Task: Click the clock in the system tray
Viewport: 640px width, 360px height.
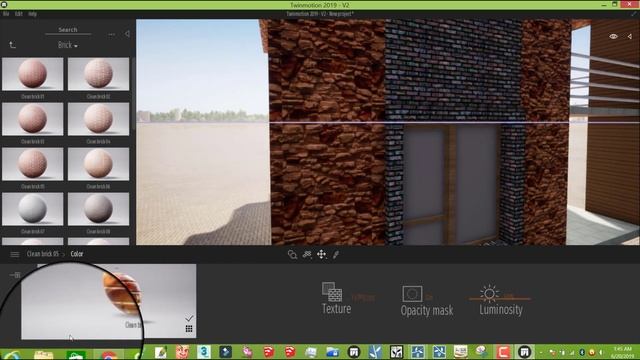Action: (622, 352)
